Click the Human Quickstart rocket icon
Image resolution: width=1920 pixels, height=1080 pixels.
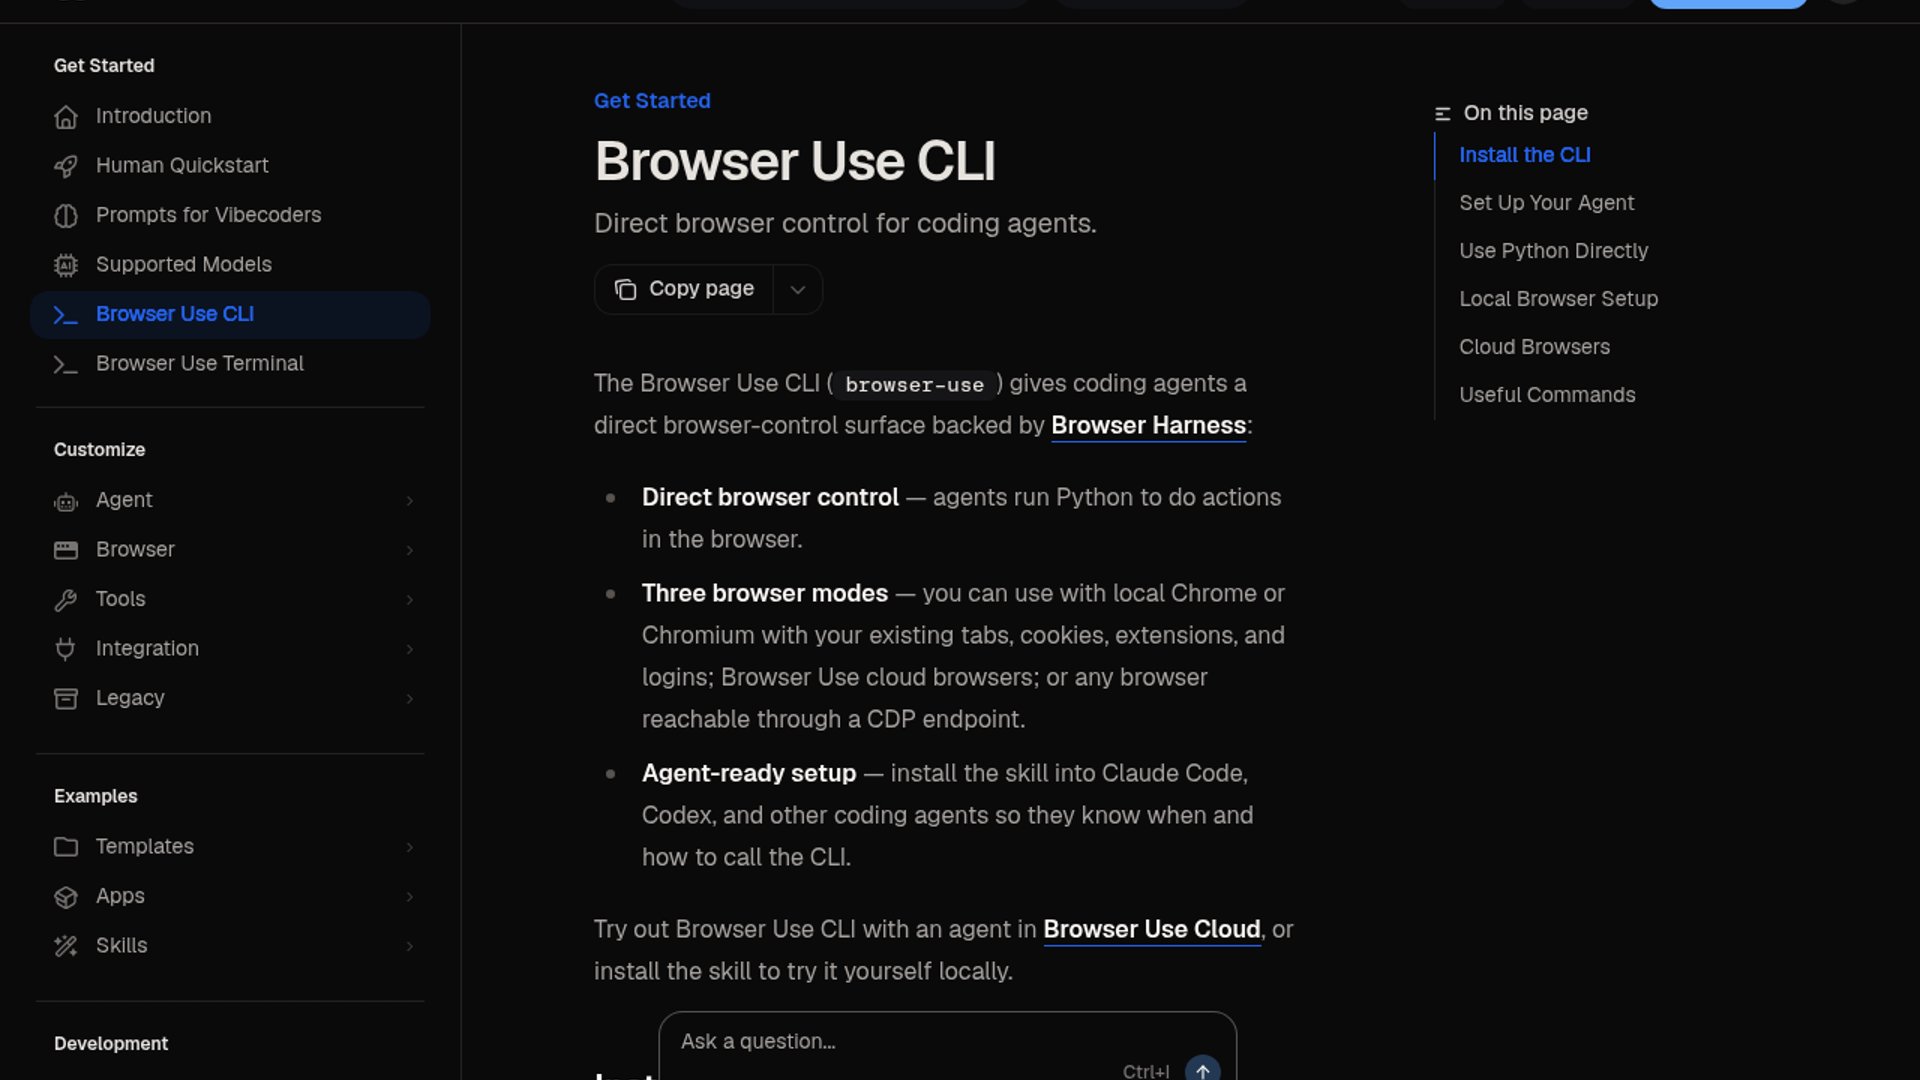(66, 166)
